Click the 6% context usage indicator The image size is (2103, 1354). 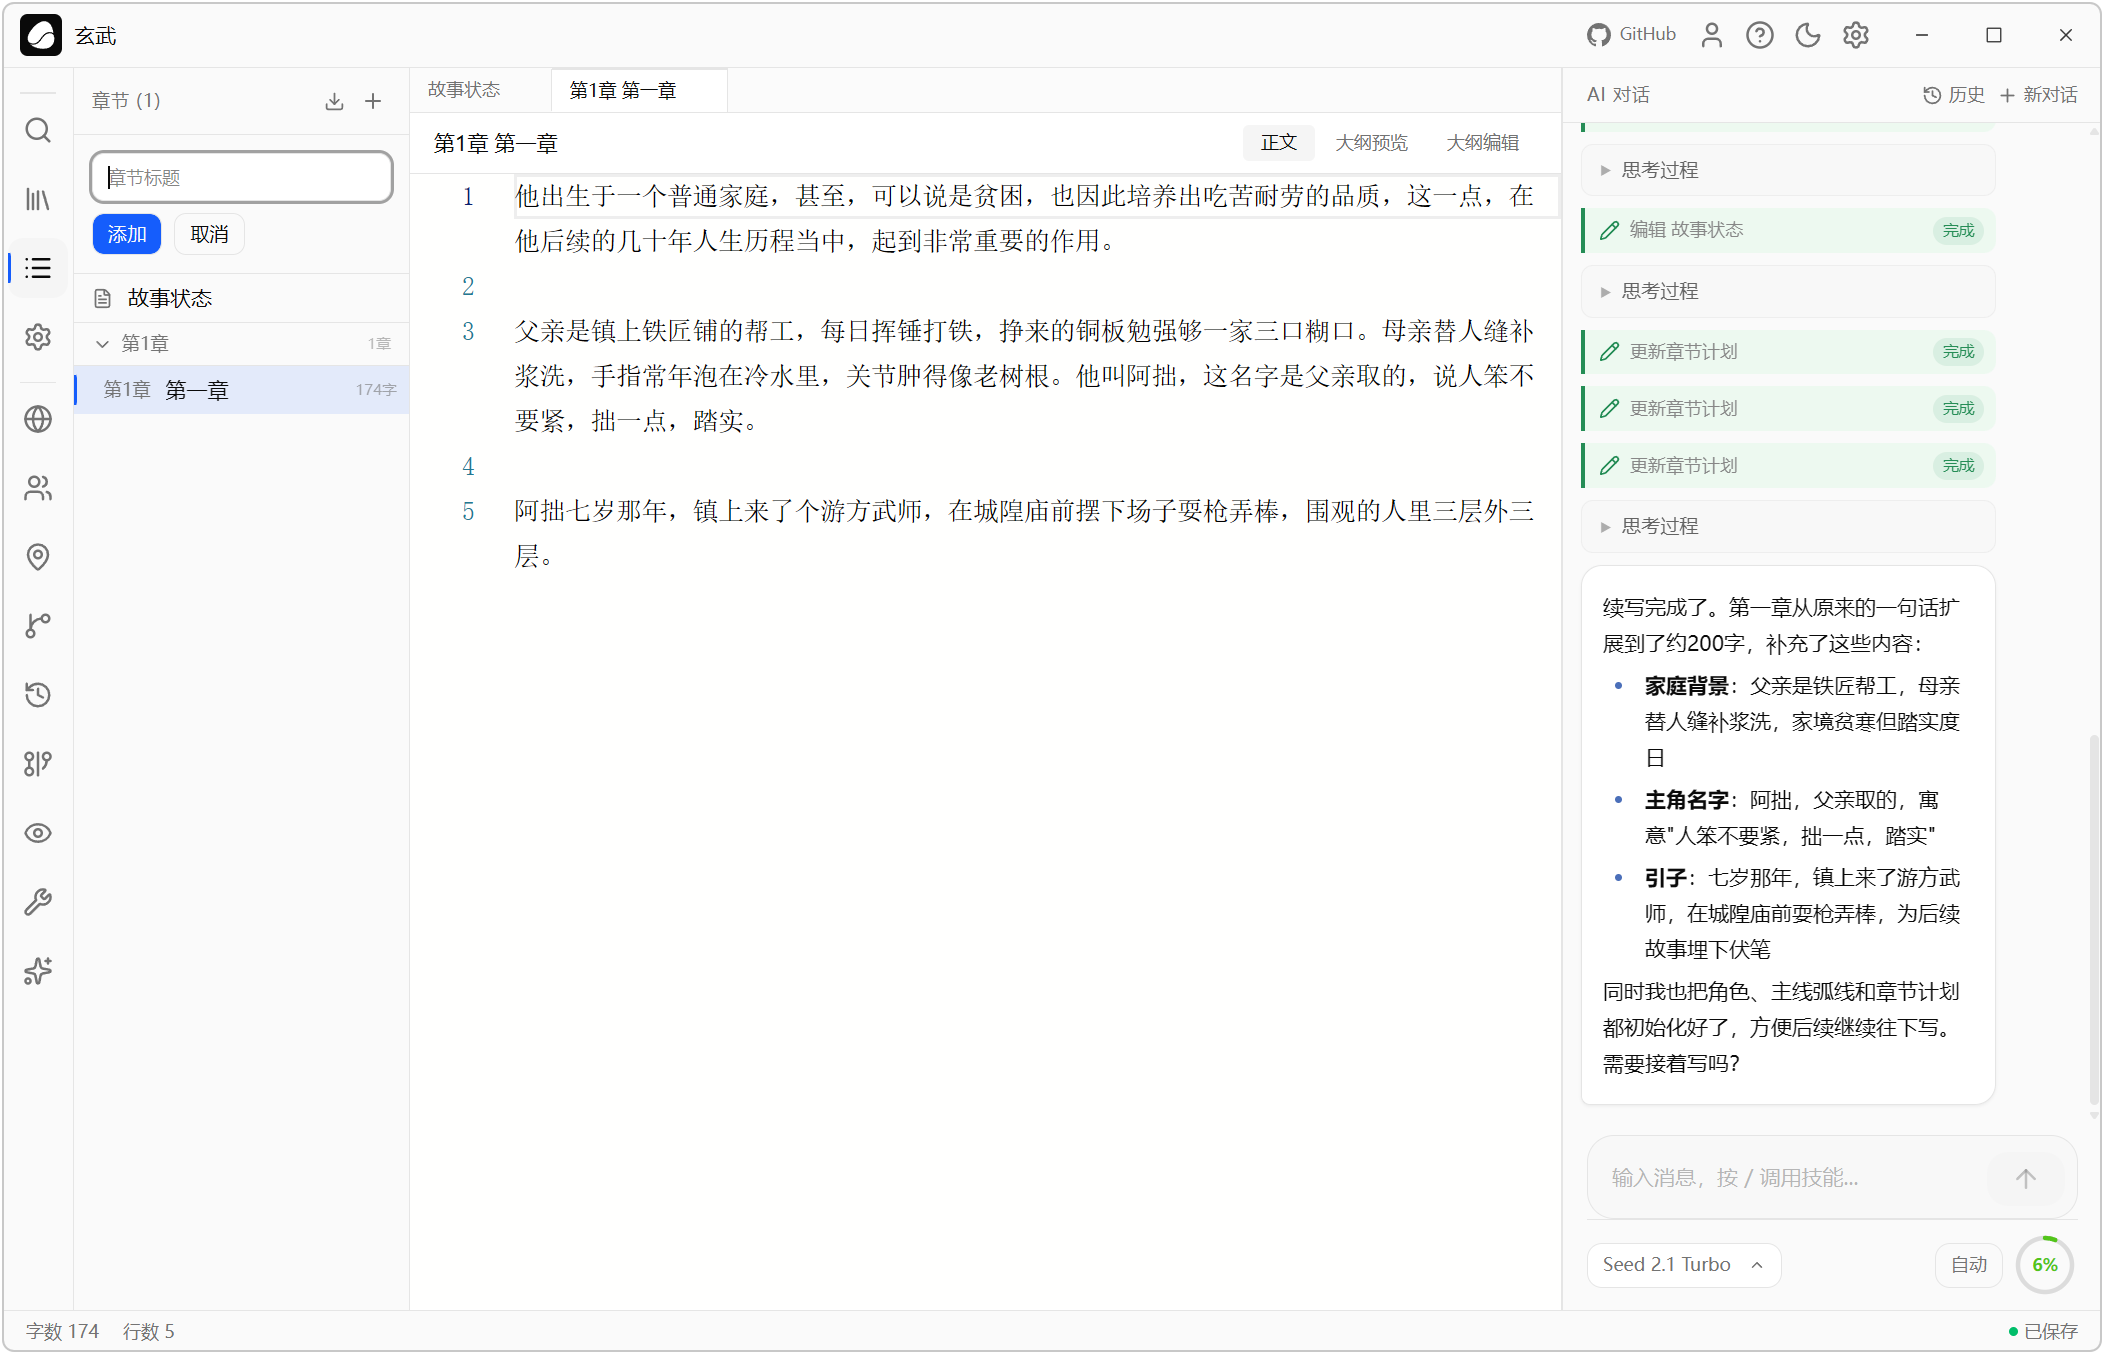click(2045, 1265)
